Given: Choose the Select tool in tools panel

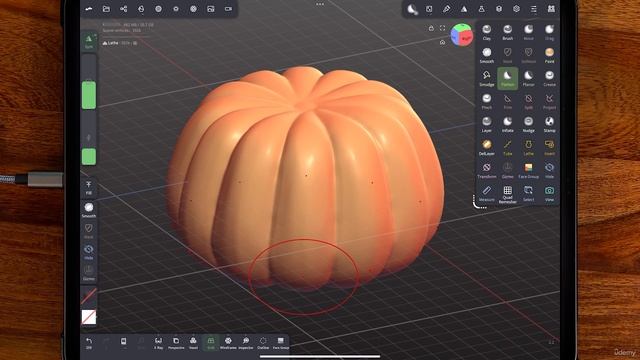Looking at the screenshot, I should pos(529,193).
